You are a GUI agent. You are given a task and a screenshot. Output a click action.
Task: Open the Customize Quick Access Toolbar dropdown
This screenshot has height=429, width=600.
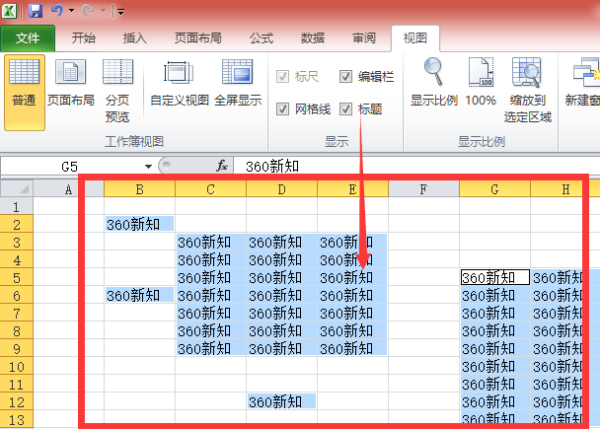click(x=121, y=12)
